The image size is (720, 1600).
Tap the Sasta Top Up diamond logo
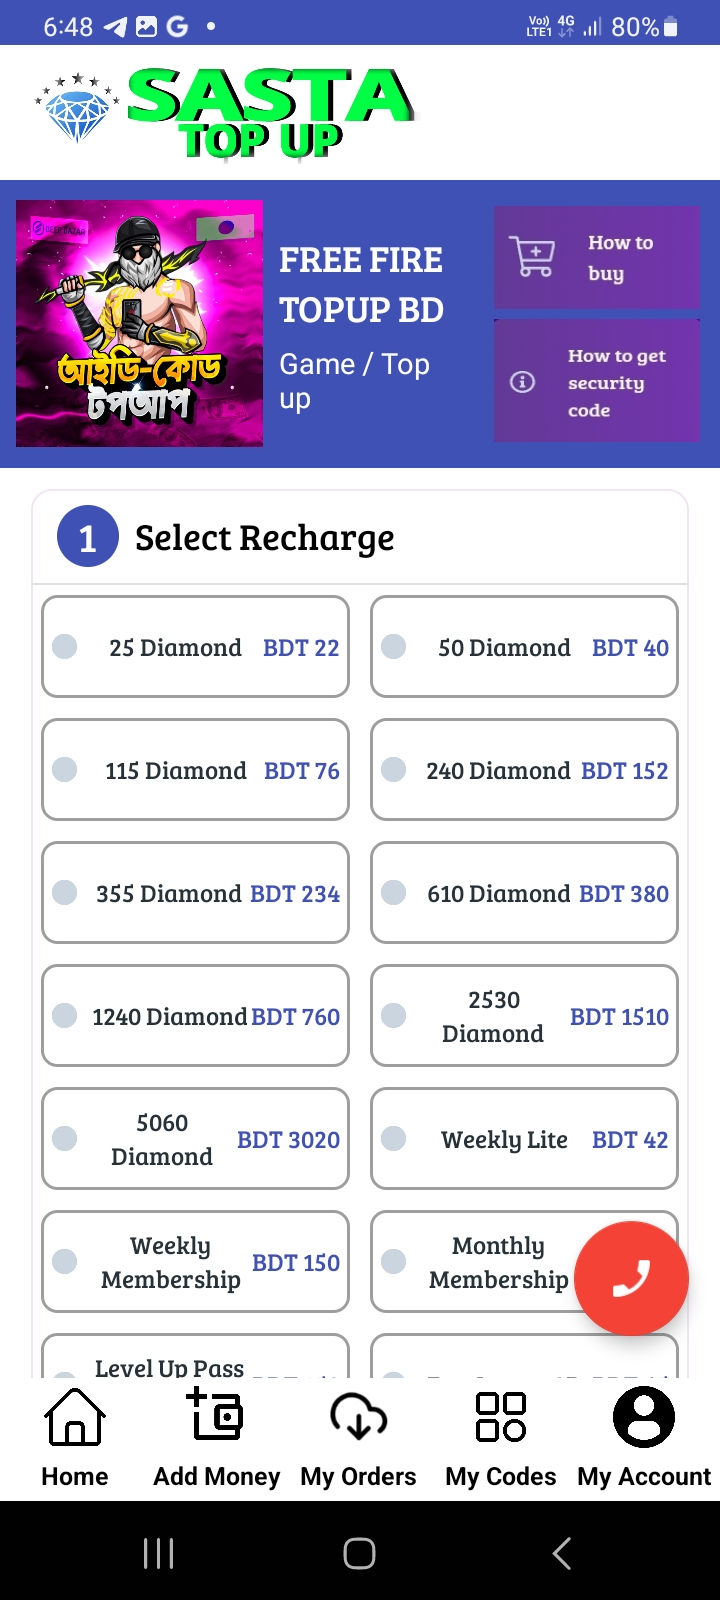225,113
